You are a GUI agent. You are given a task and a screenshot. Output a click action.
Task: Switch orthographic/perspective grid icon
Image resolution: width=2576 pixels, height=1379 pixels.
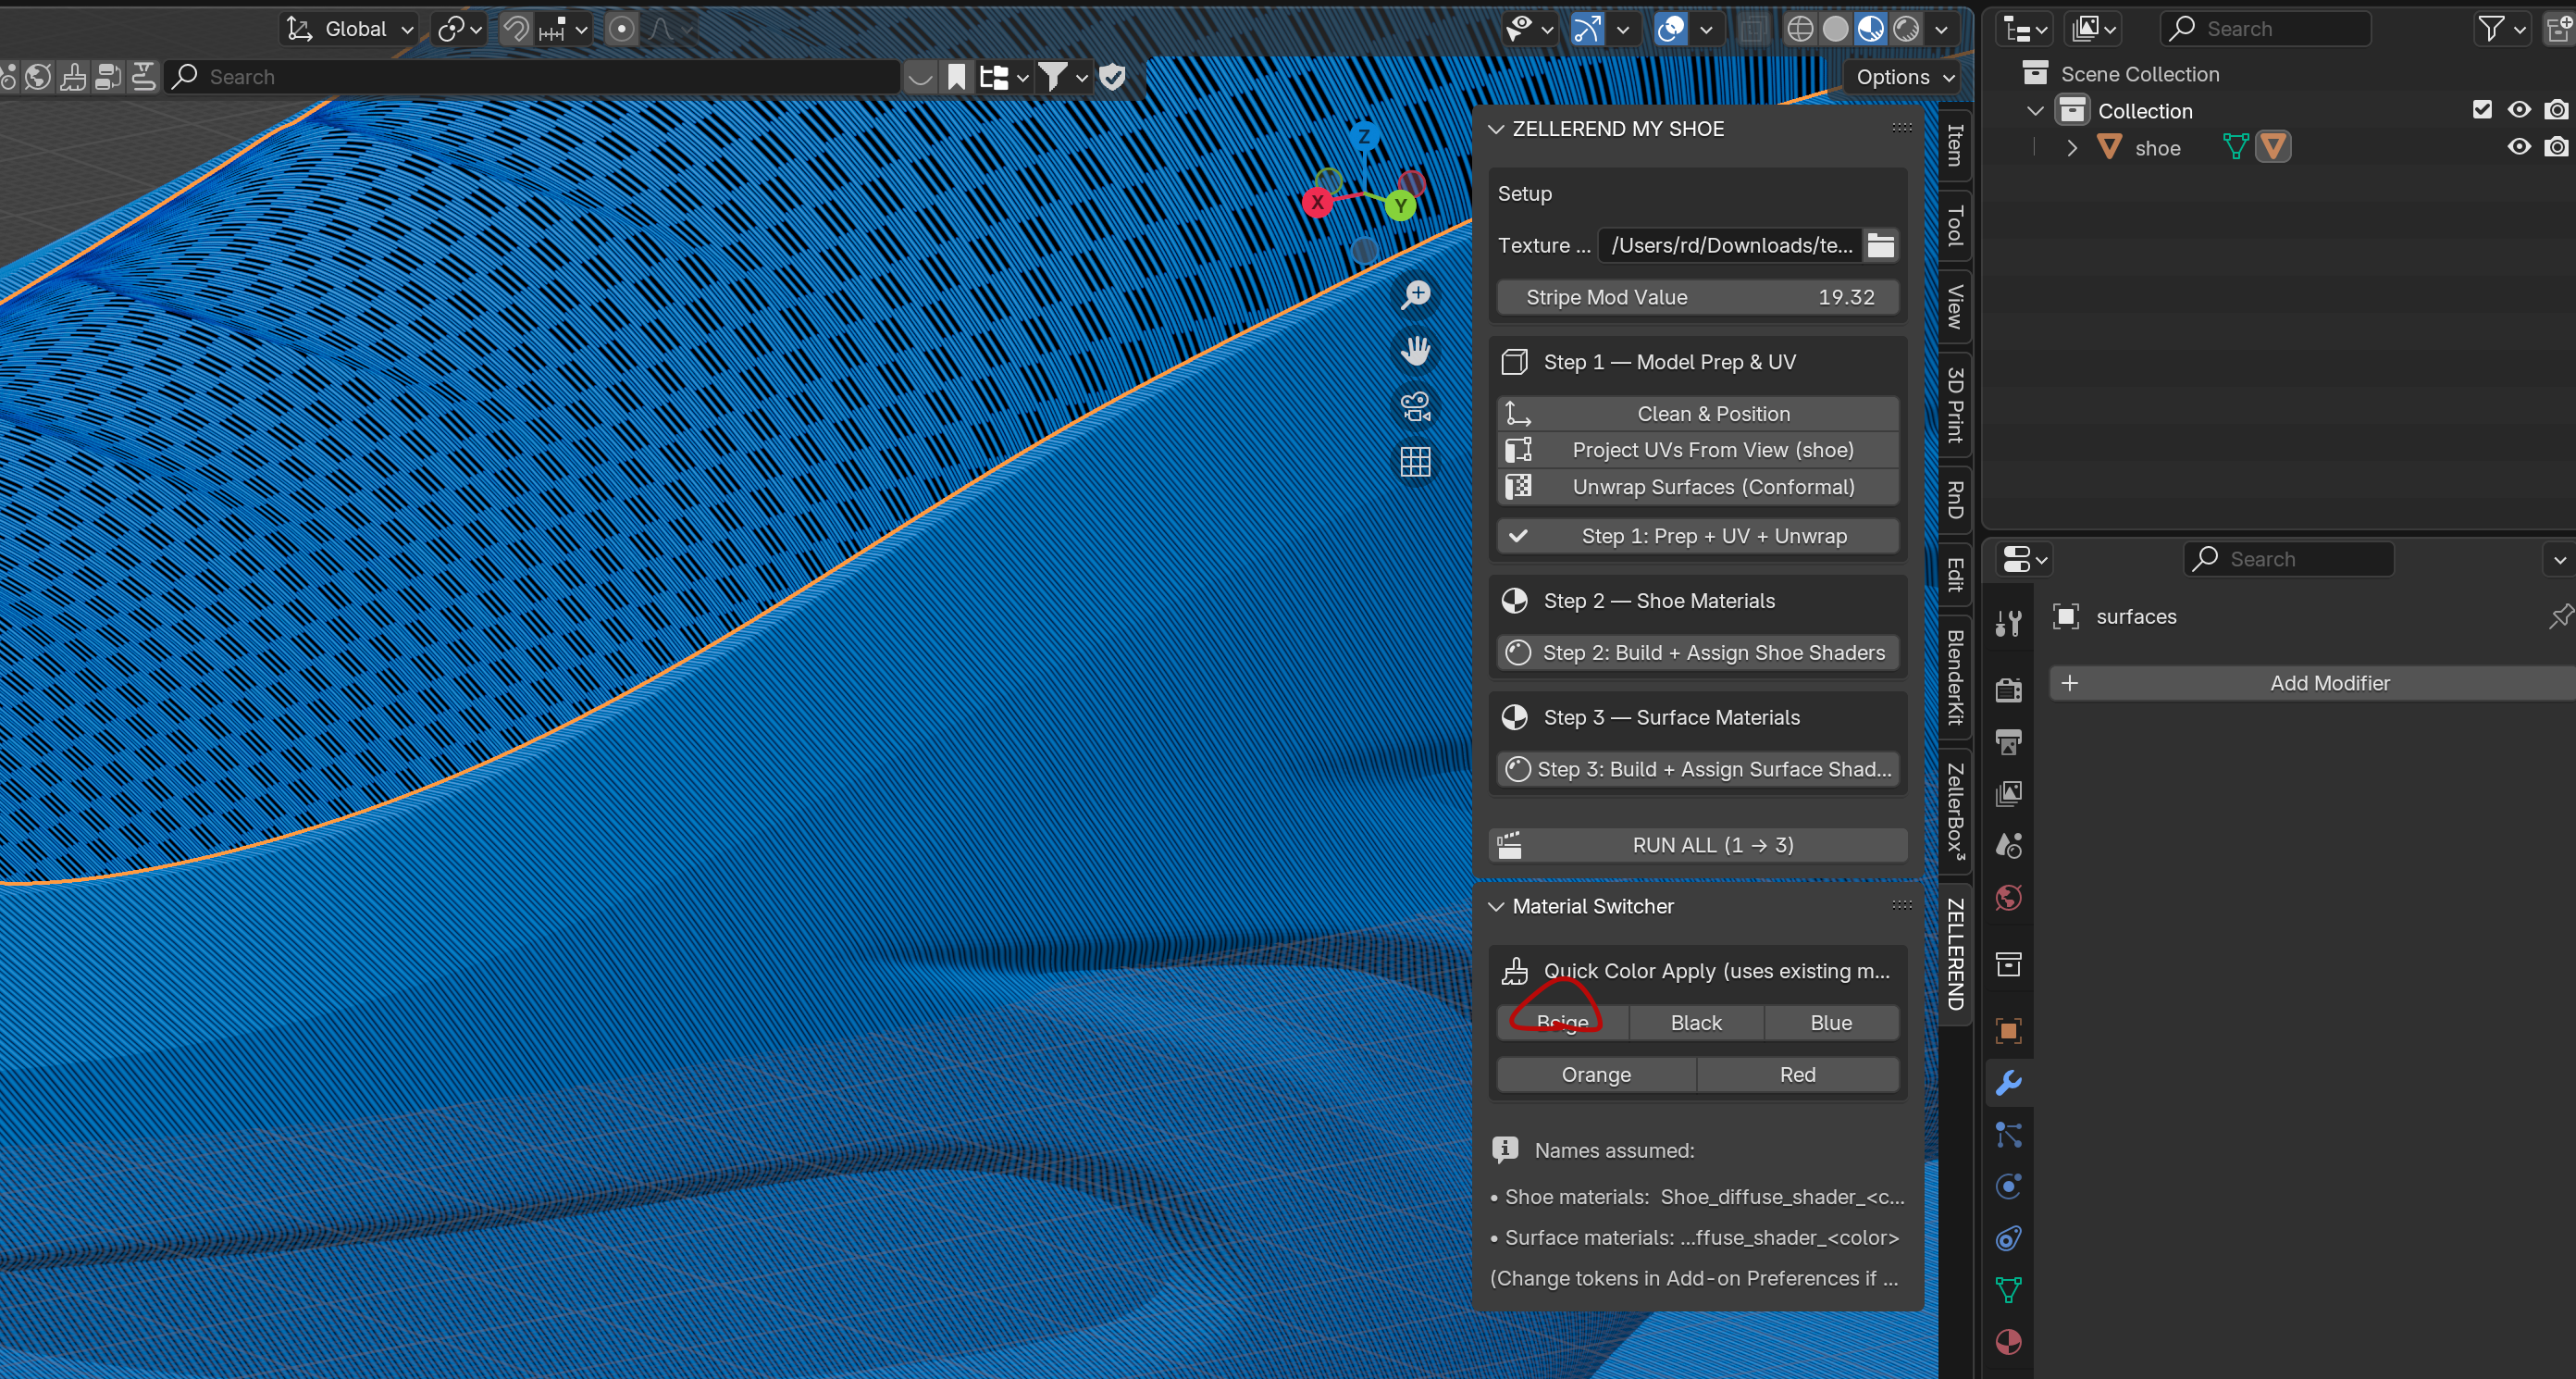[x=1415, y=462]
